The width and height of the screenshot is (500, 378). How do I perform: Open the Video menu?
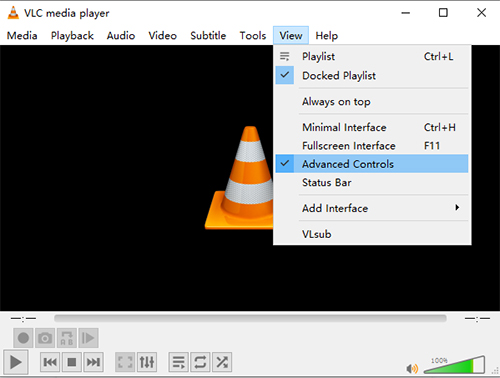point(162,36)
